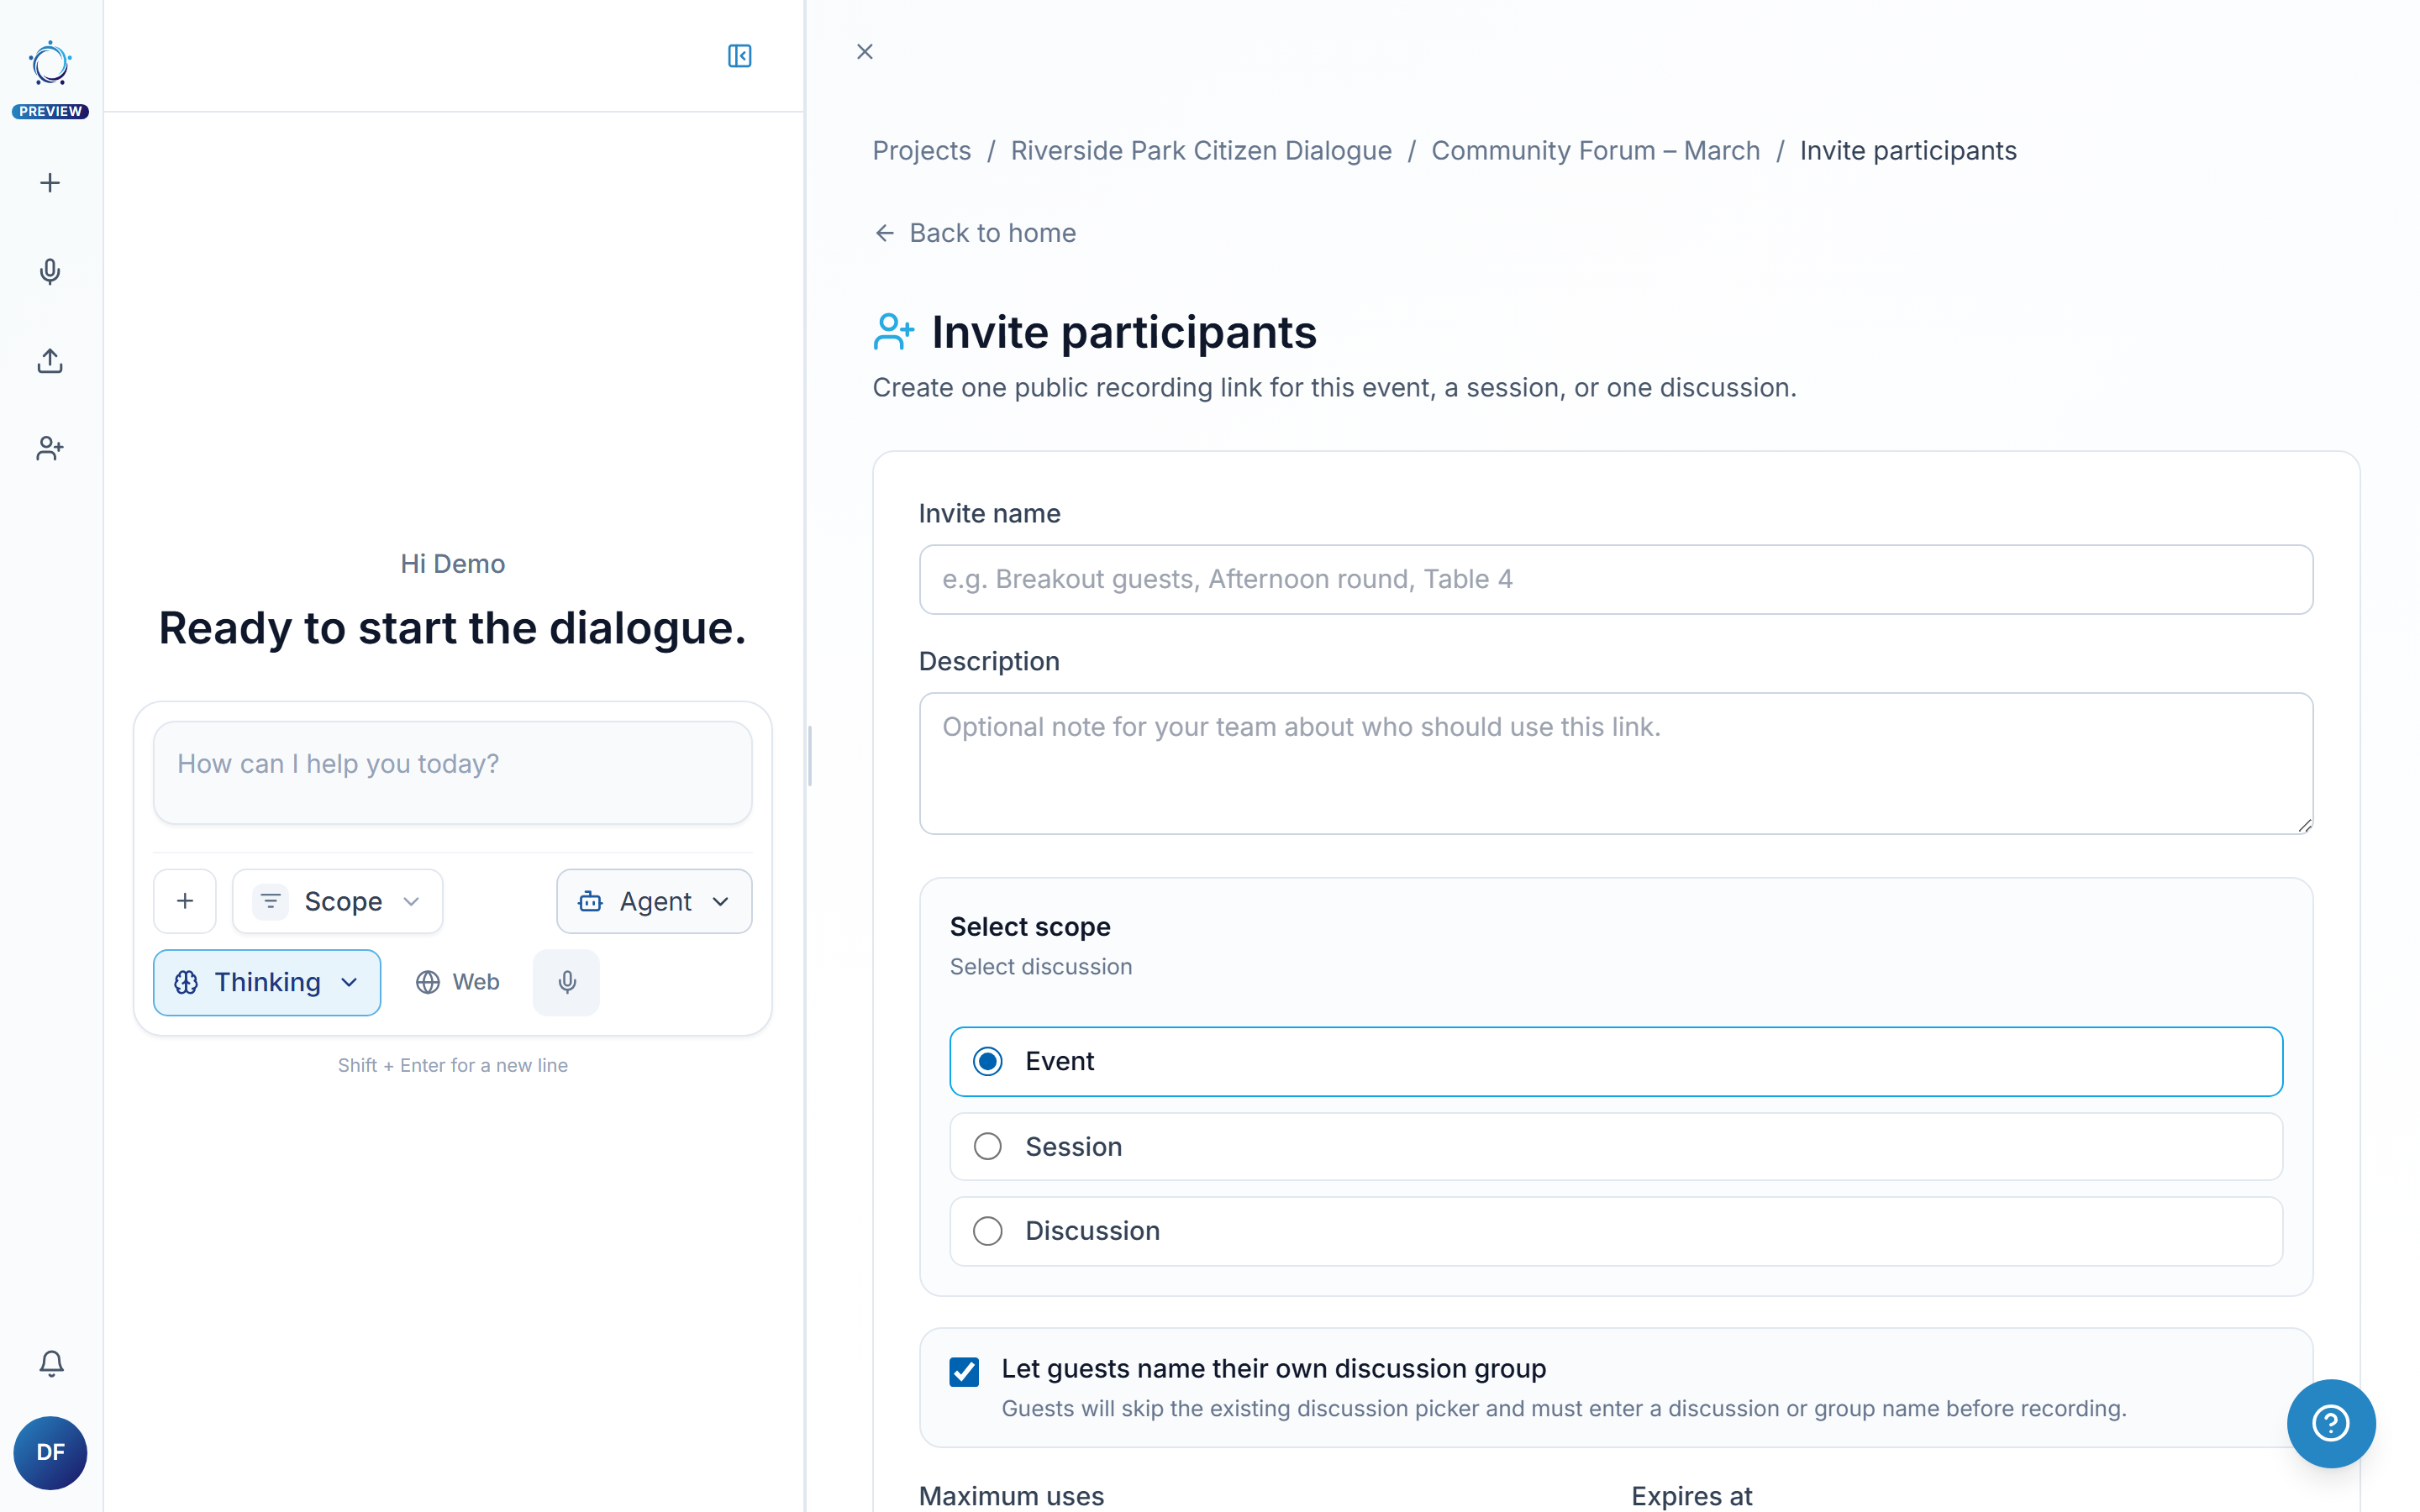Select the Discussion scope radio button
This screenshot has height=1512, width=2420.
click(x=988, y=1231)
